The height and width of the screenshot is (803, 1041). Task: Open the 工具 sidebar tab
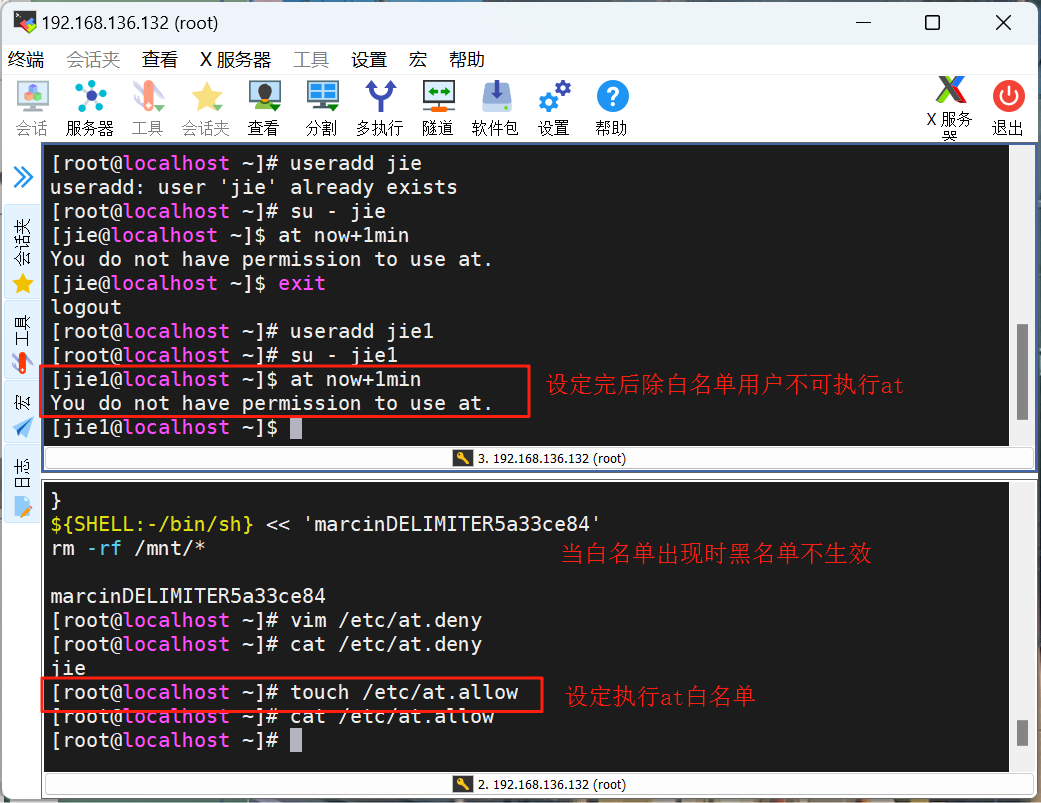[x=23, y=342]
